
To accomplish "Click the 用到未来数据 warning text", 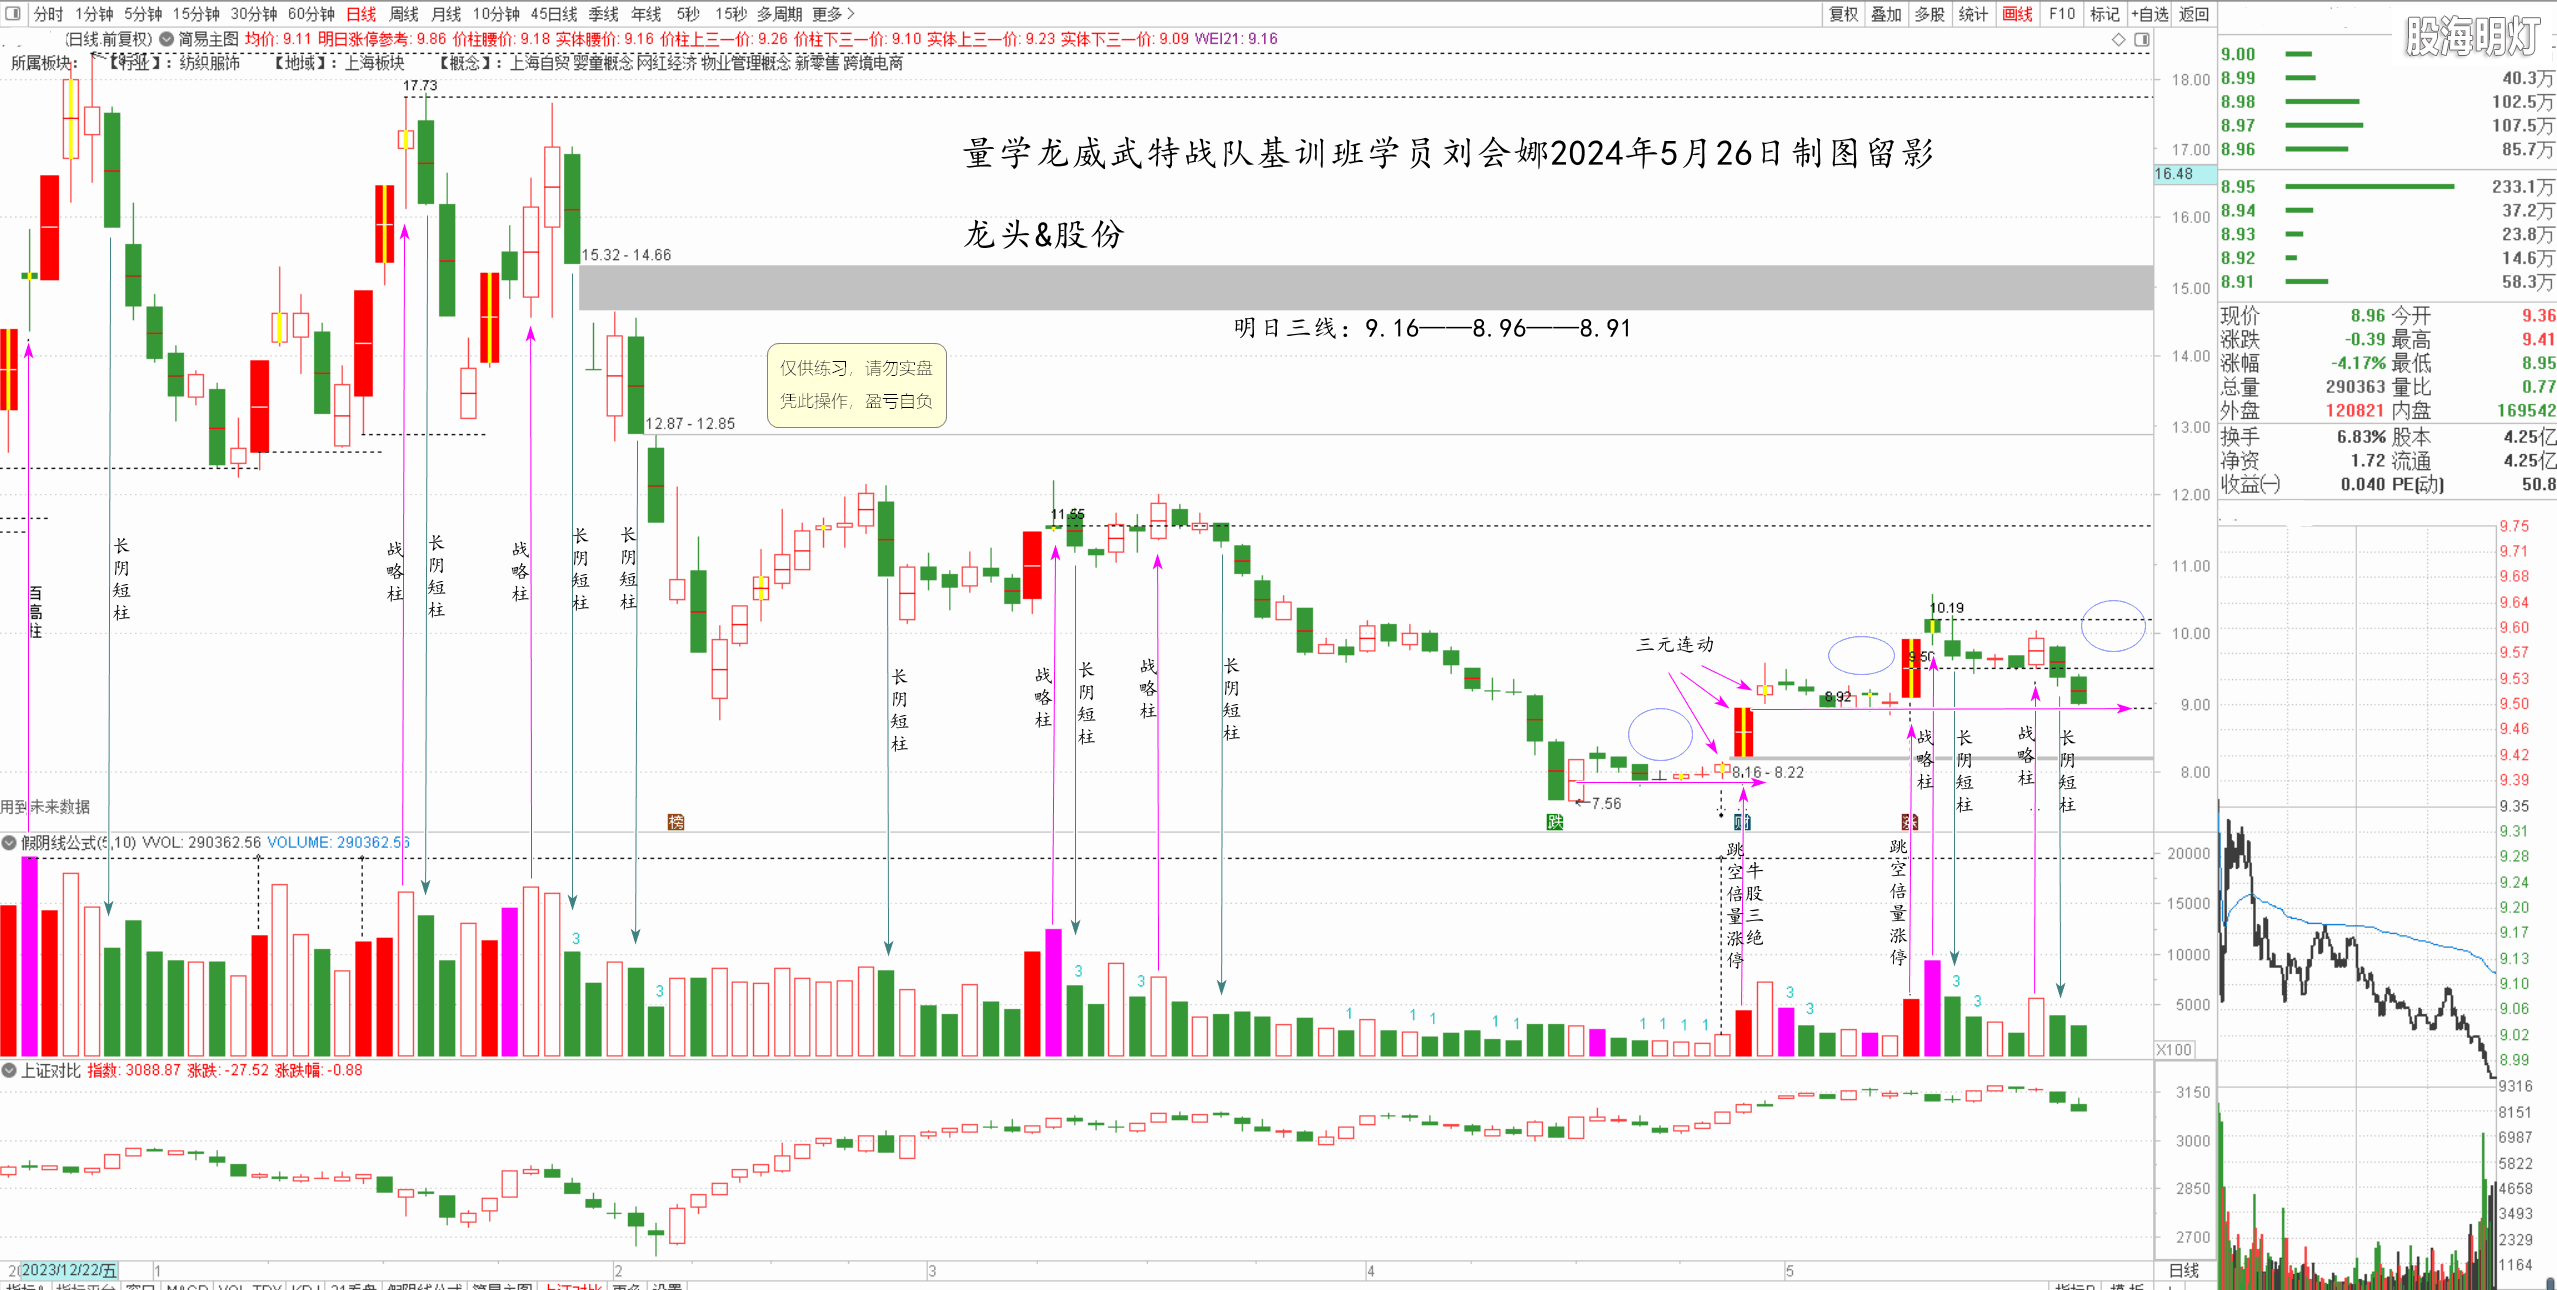I will [x=45, y=806].
